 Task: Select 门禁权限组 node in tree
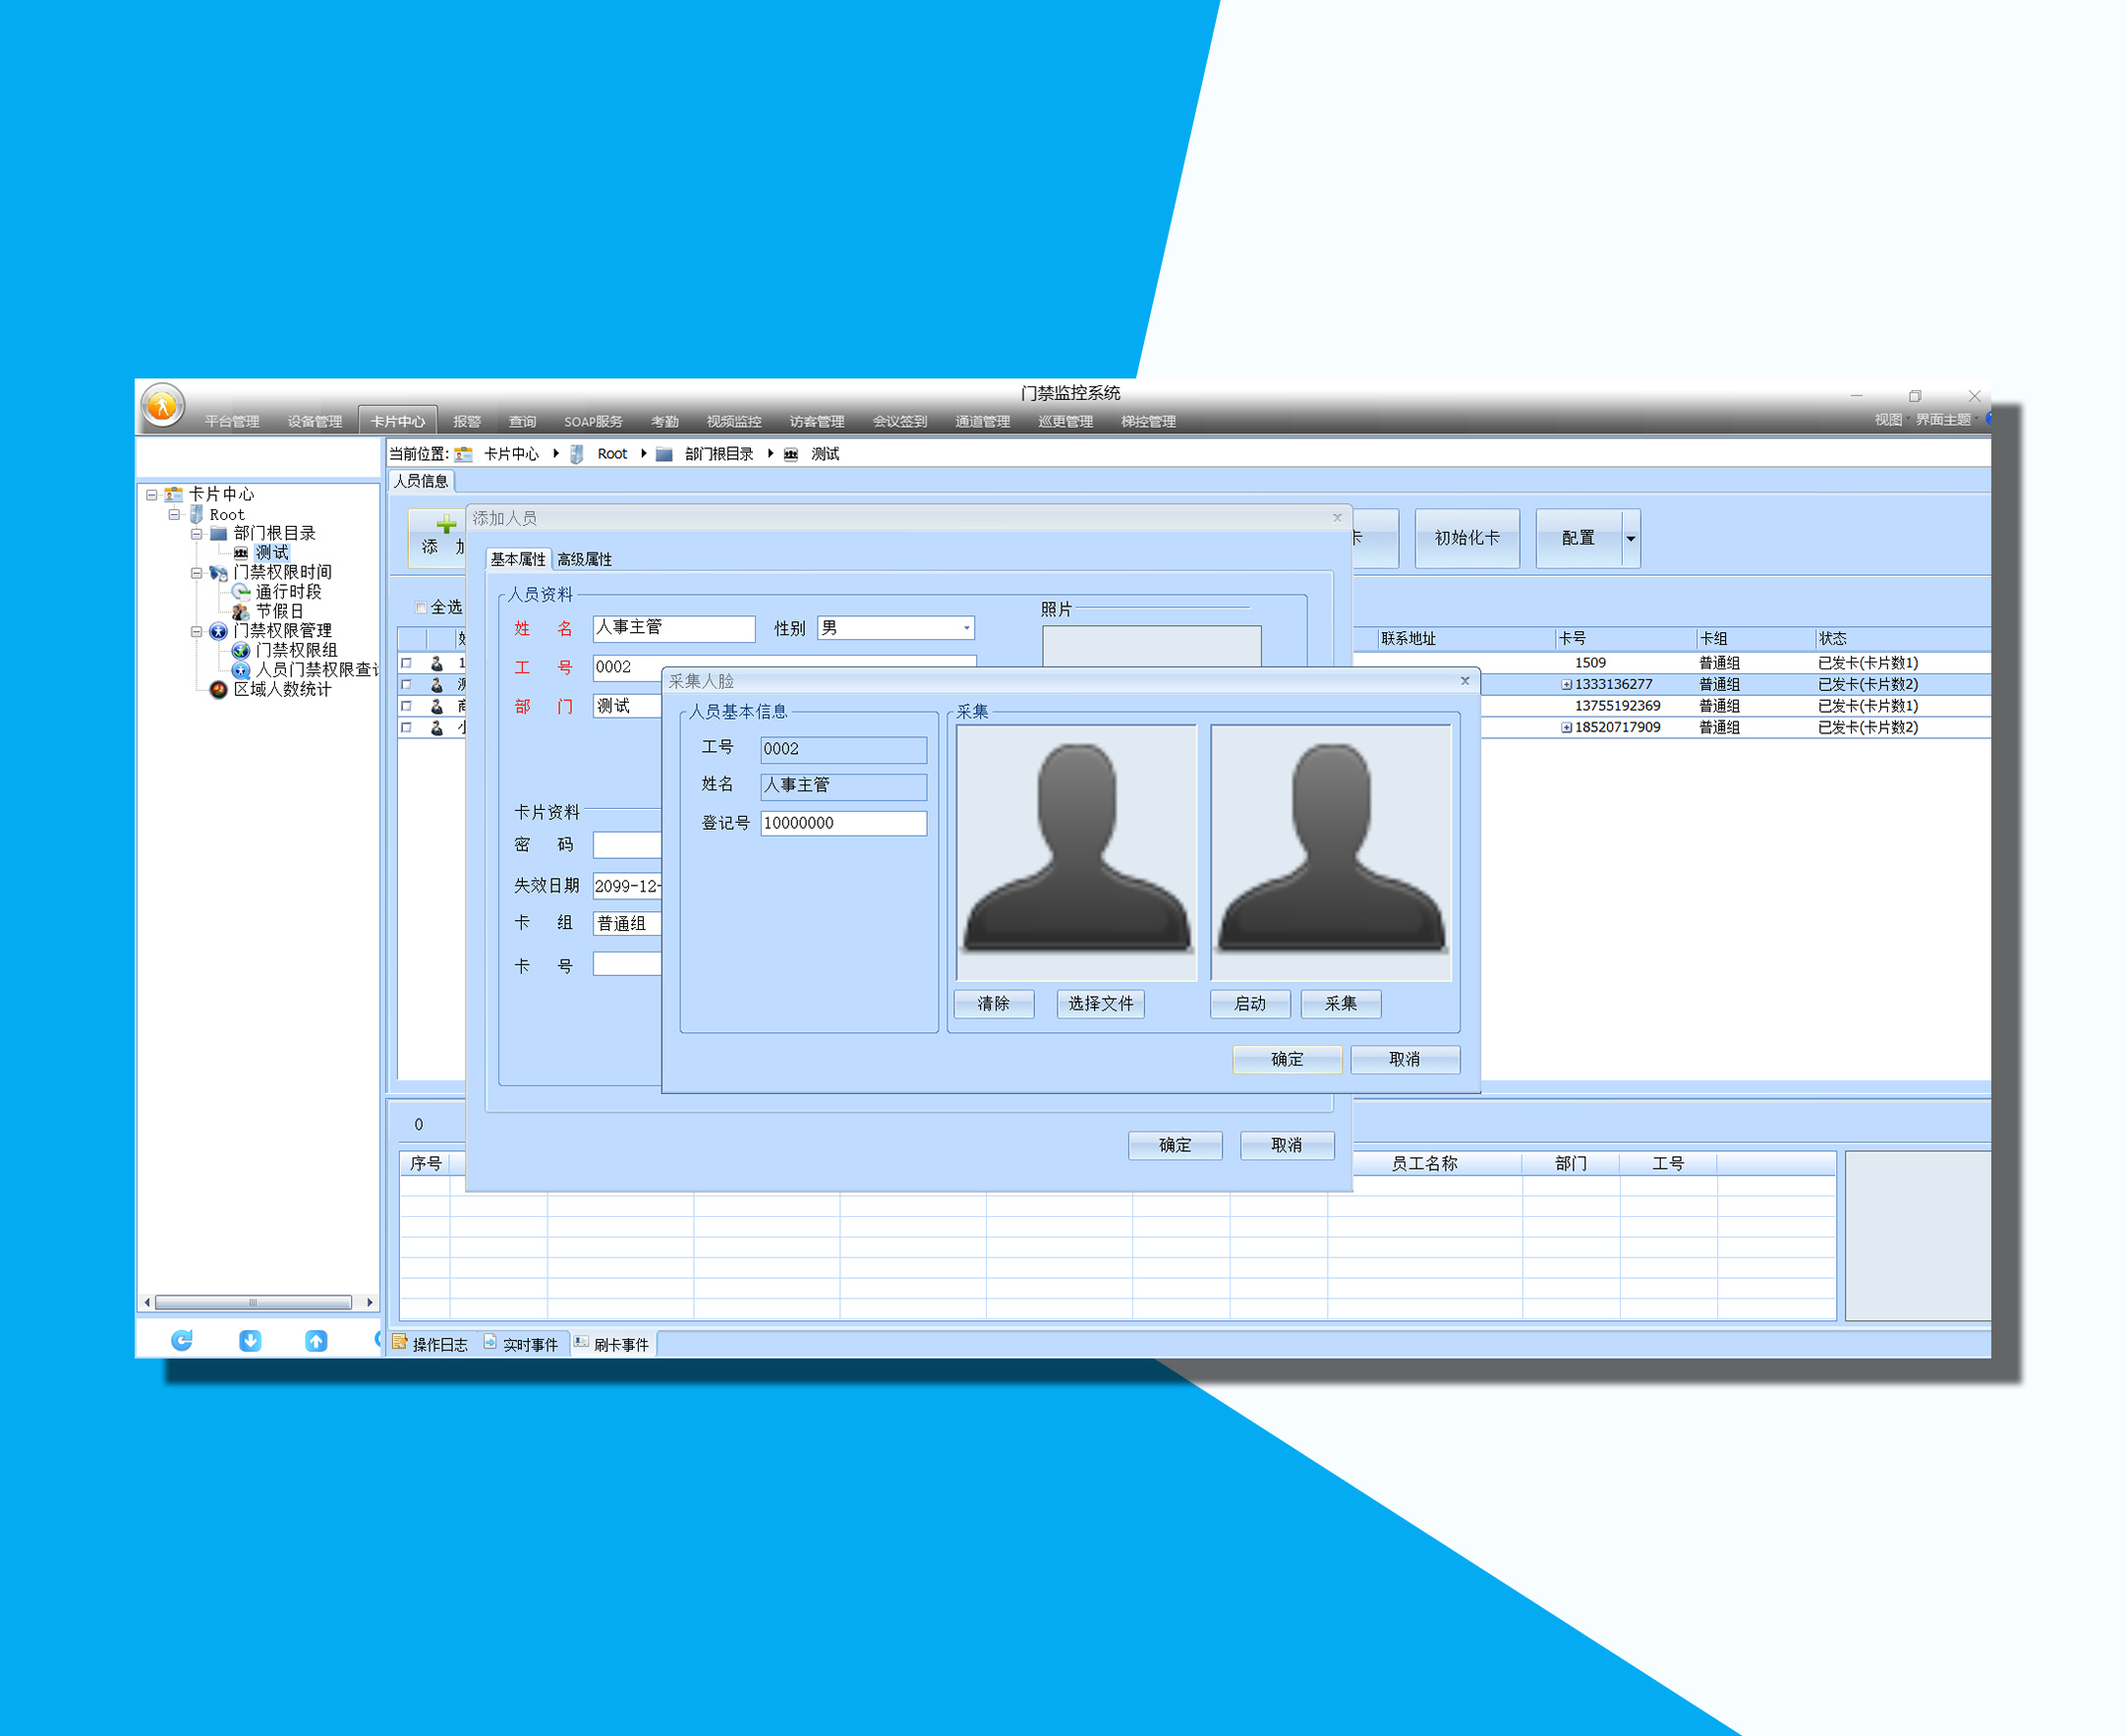(296, 650)
